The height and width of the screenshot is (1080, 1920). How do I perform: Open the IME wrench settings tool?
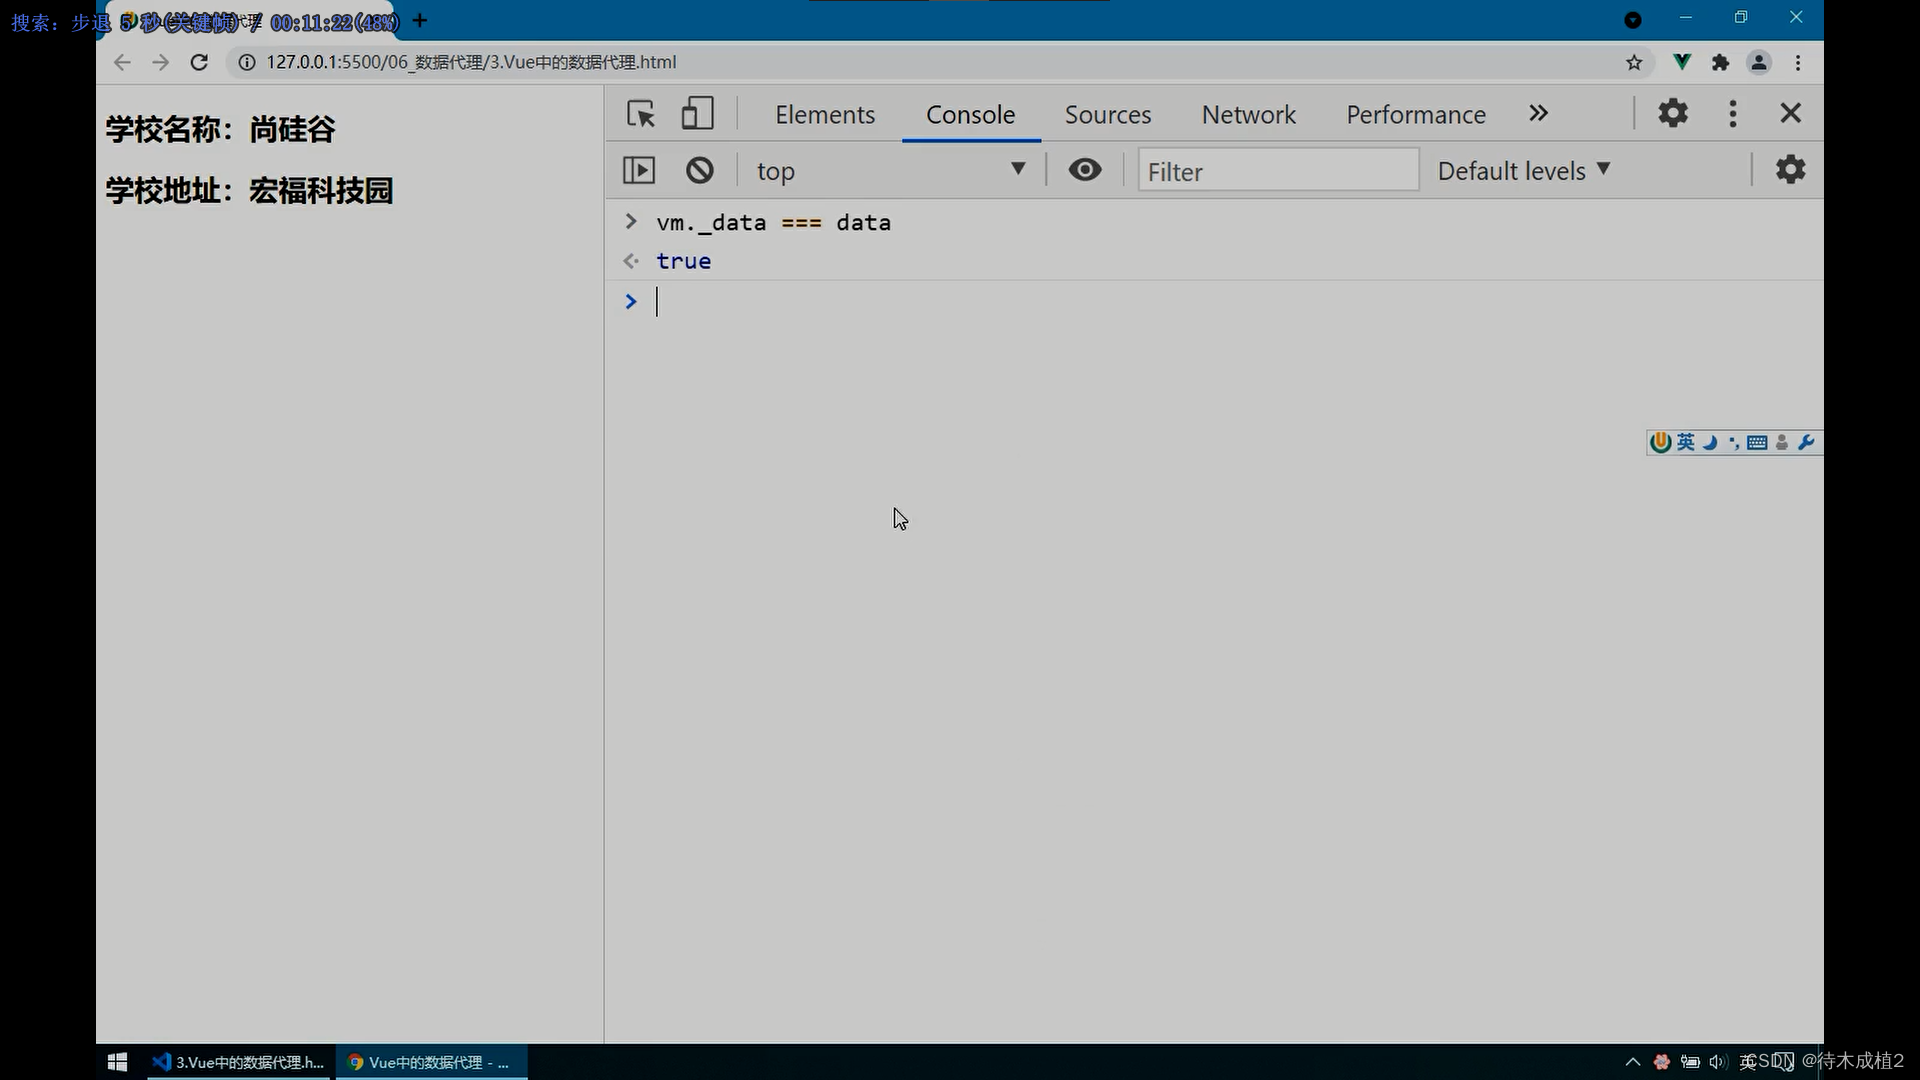point(1806,442)
